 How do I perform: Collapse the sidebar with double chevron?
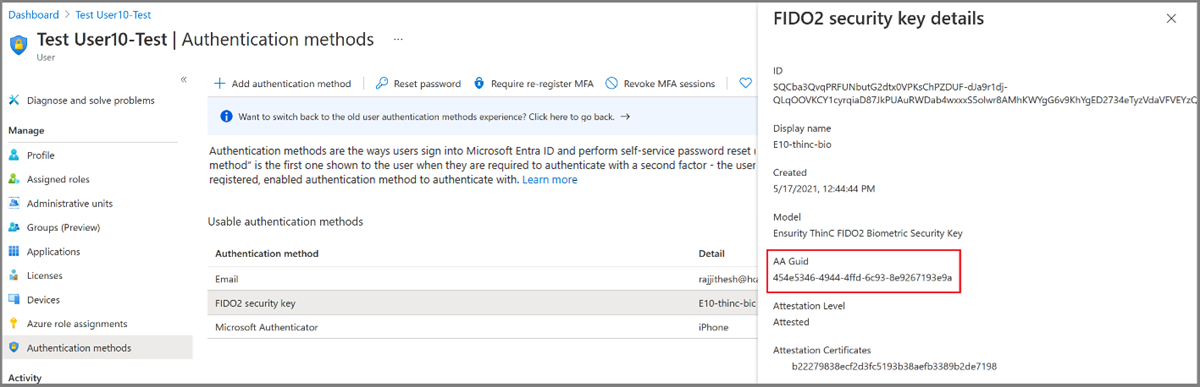click(x=184, y=79)
